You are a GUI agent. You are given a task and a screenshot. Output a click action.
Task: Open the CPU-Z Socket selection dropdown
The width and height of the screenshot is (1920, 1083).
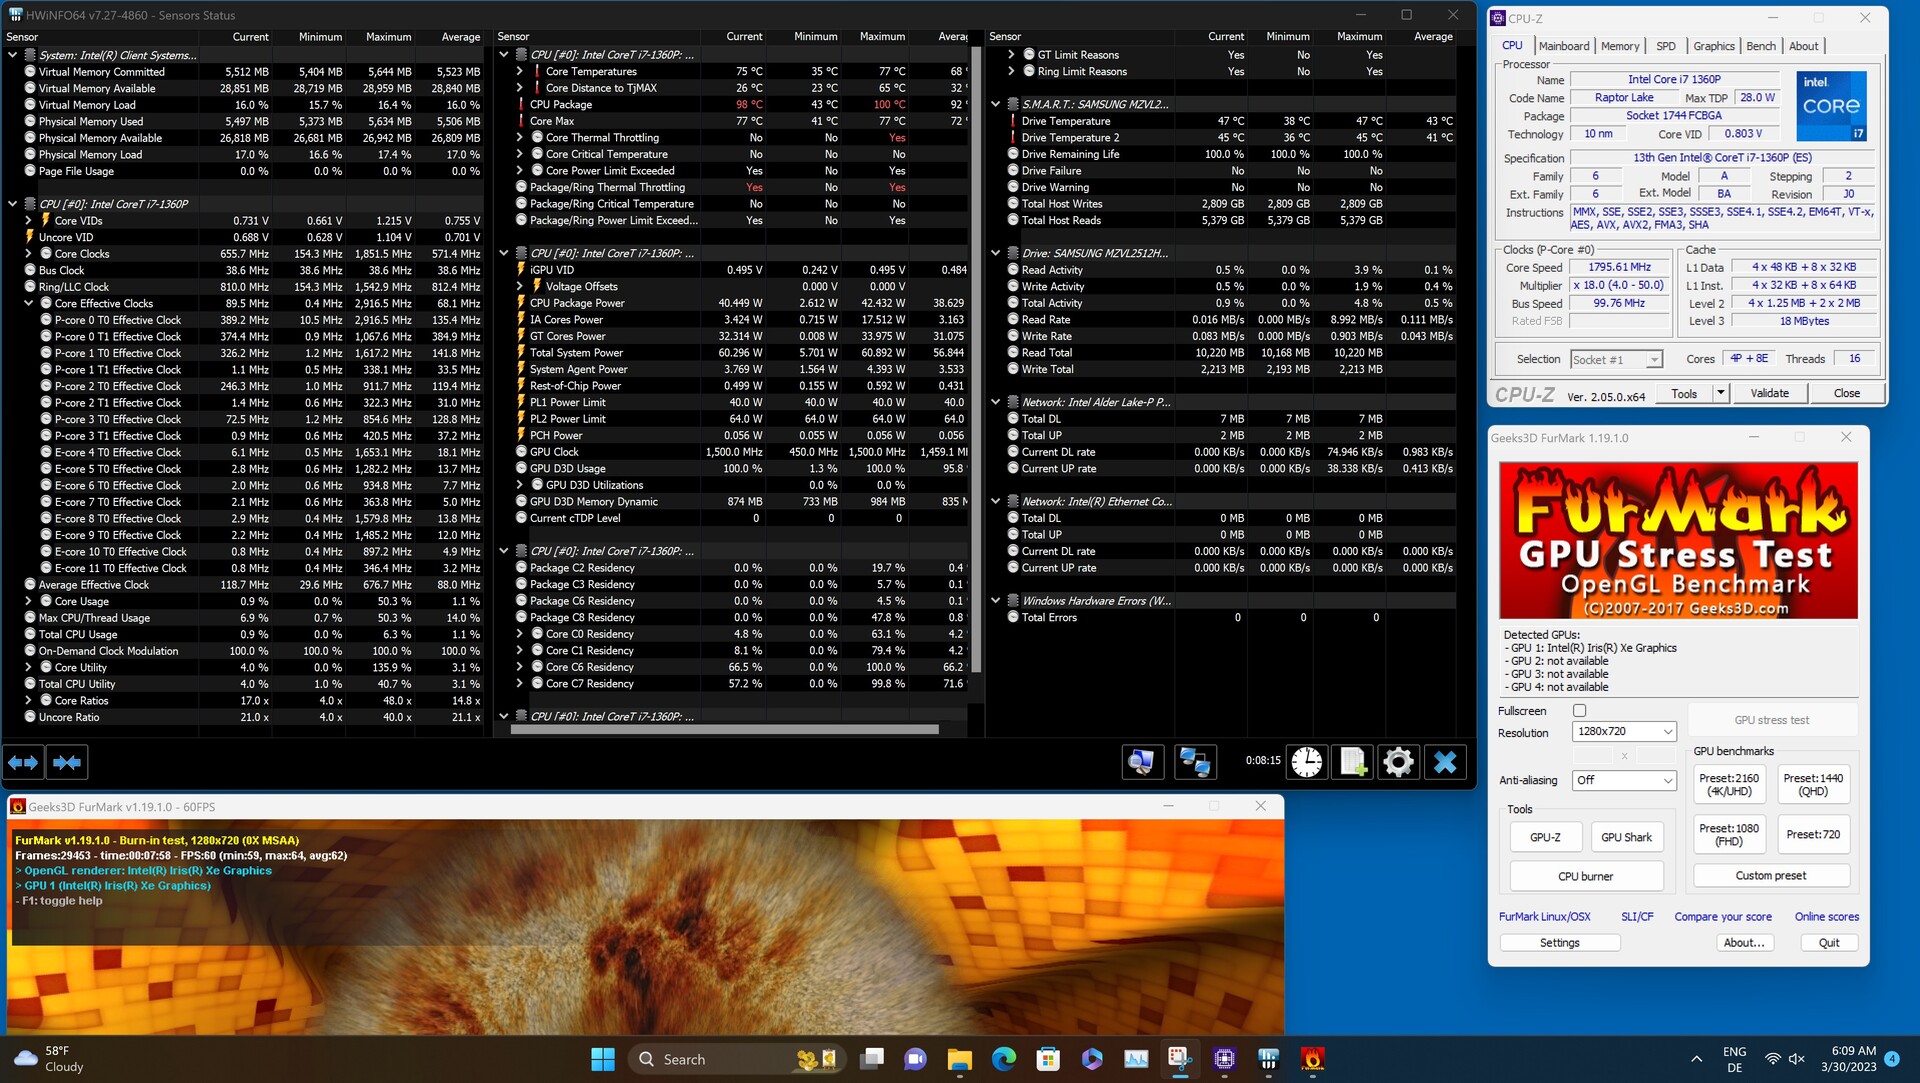coord(1616,359)
